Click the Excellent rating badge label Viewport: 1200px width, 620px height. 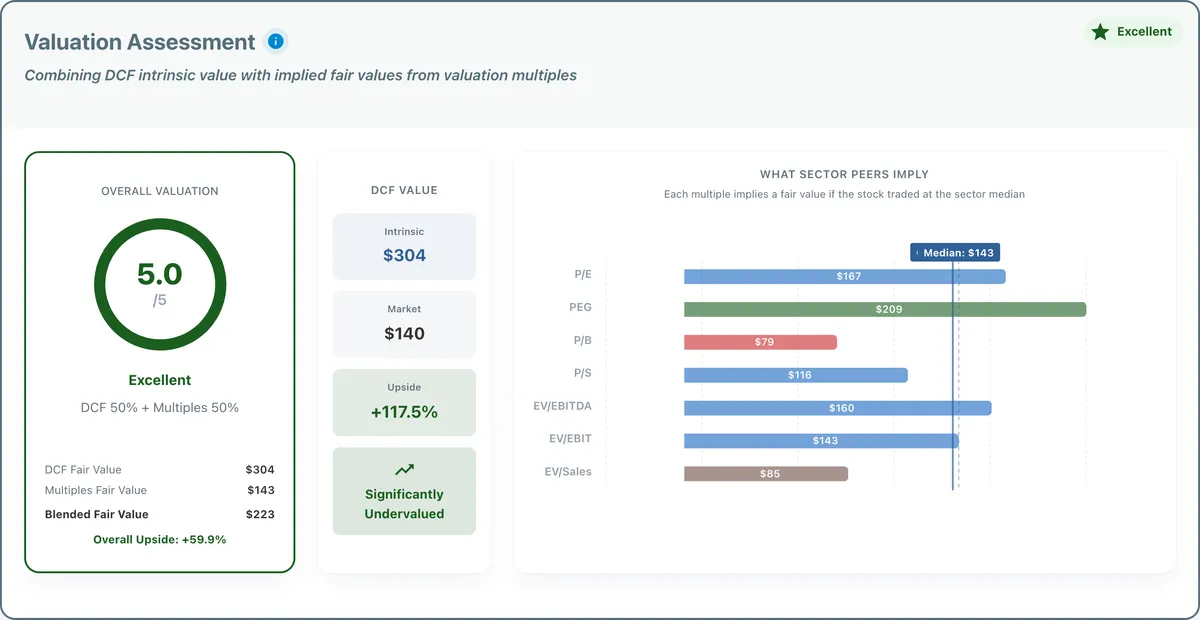click(x=1144, y=32)
